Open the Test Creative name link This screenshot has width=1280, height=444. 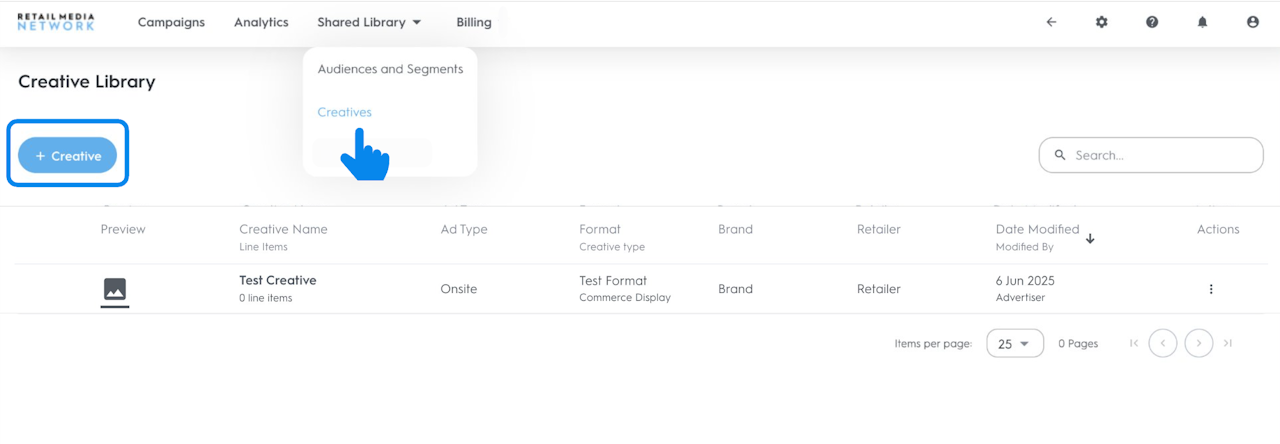278,280
